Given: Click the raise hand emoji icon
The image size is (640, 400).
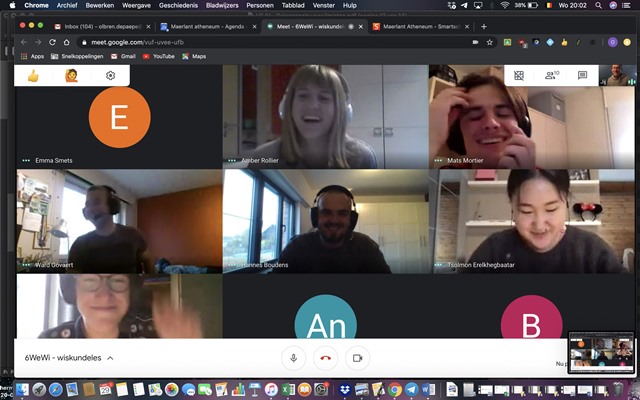Looking at the screenshot, I should click(x=71, y=76).
